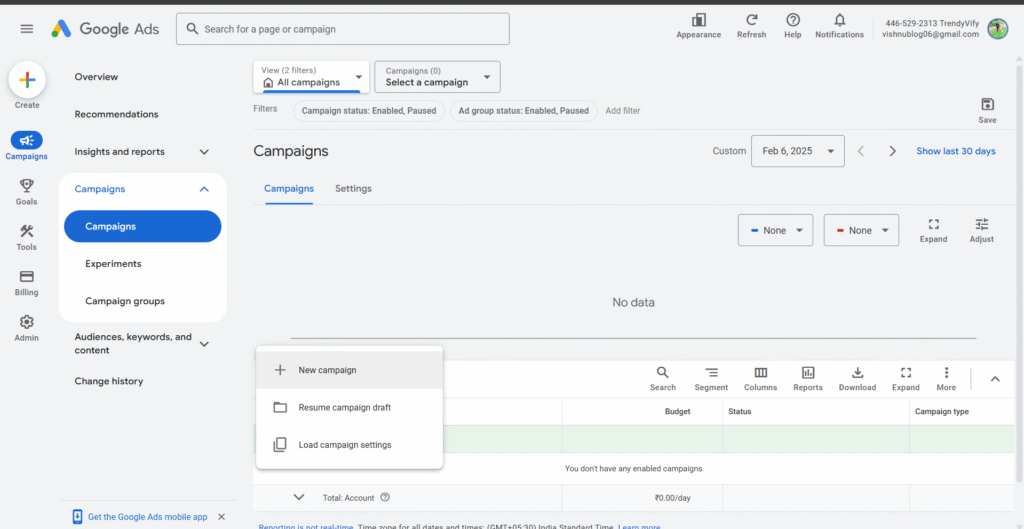The width and height of the screenshot is (1024, 529).
Task: Click Show last 30 days link
Action: tap(956, 151)
